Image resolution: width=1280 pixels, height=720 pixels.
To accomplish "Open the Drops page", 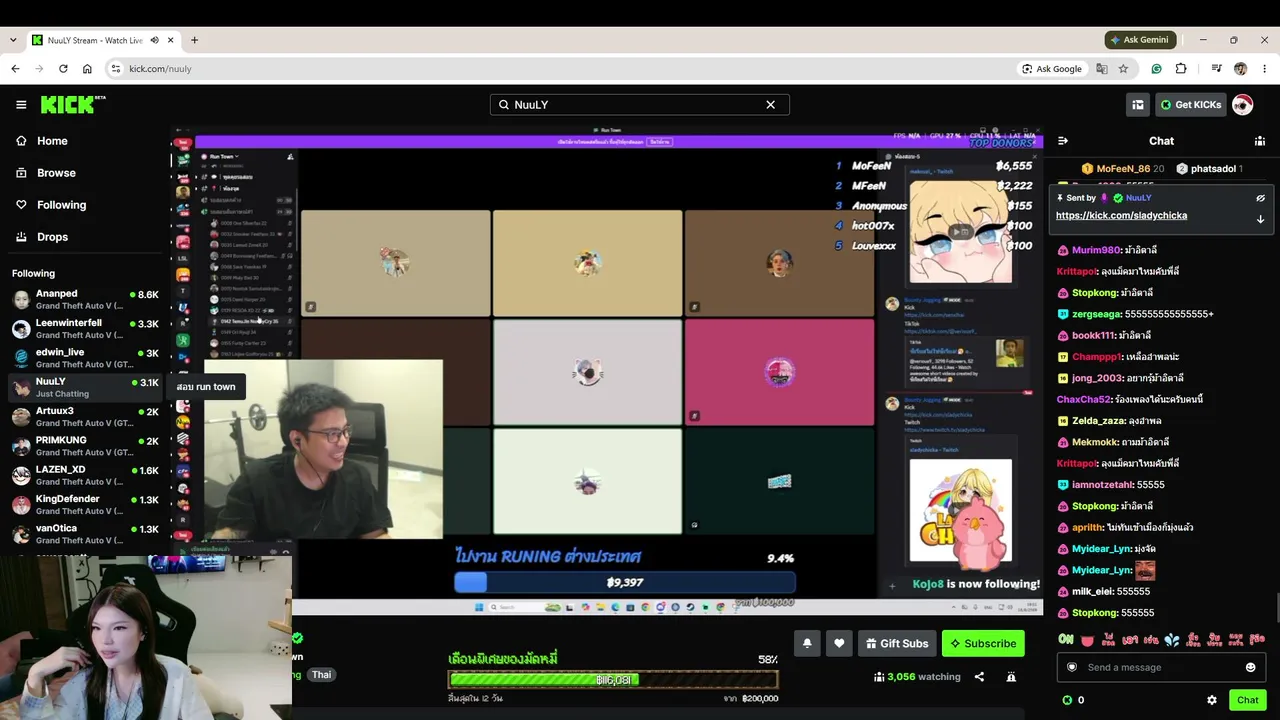I will click(42, 237).
